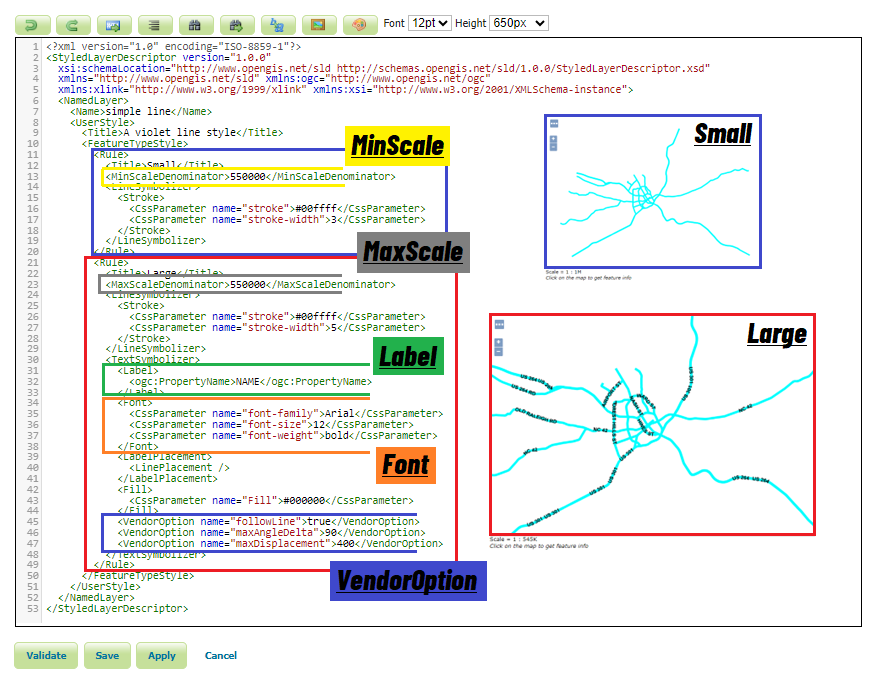The height and width of the screenshot is (684, 876).
Task: Cancel editing via the Cancel link
Action: point(220,655)
